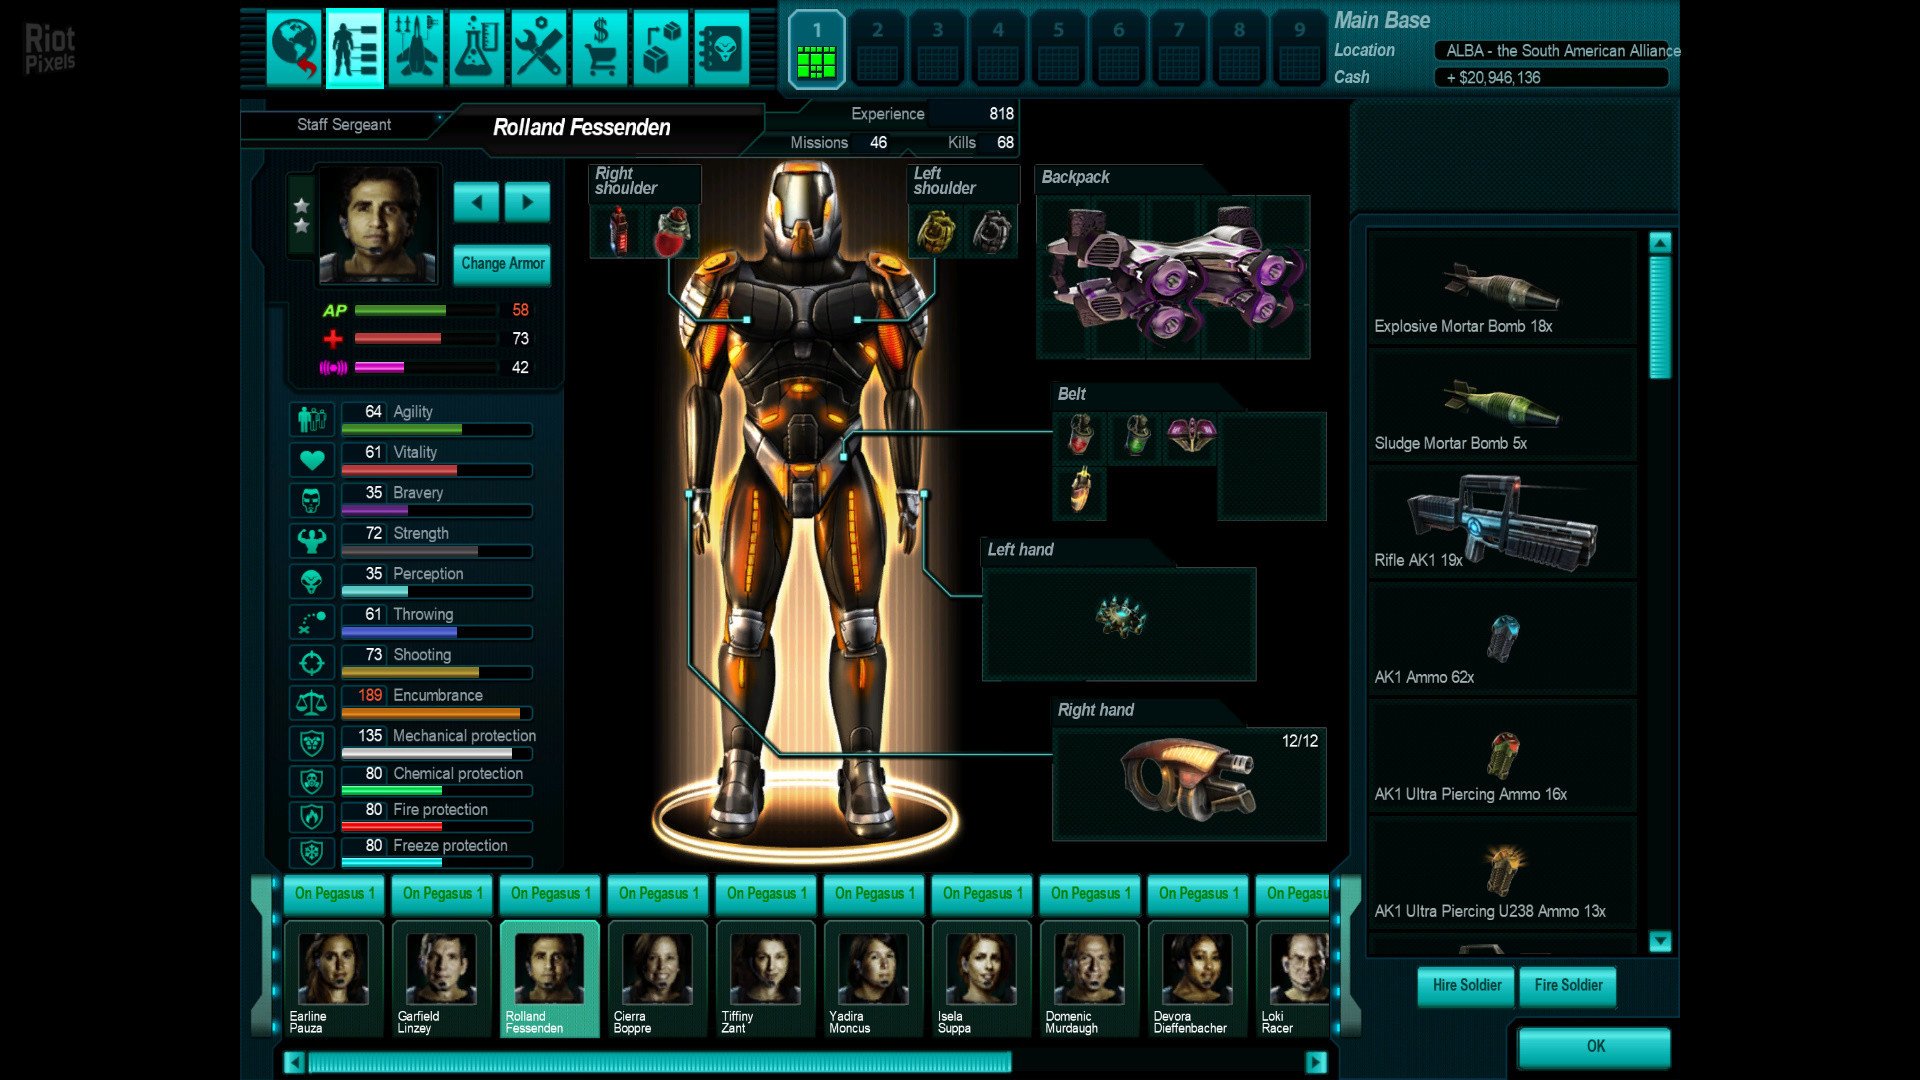Click the inventory scrollbar down arrow
The image size is (1920, 1080).
click(x=1660, y=941)
